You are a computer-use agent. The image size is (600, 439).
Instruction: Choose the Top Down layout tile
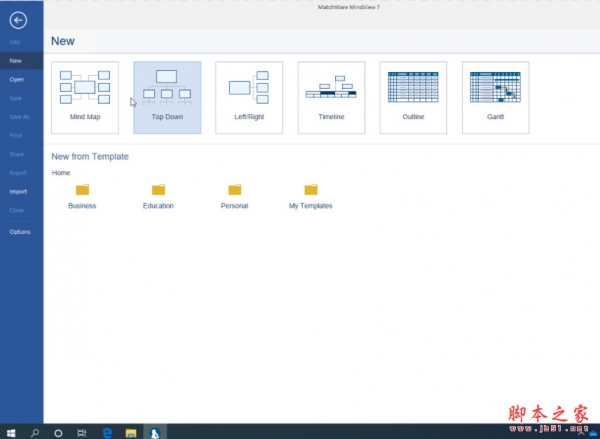tap(167, 98)
